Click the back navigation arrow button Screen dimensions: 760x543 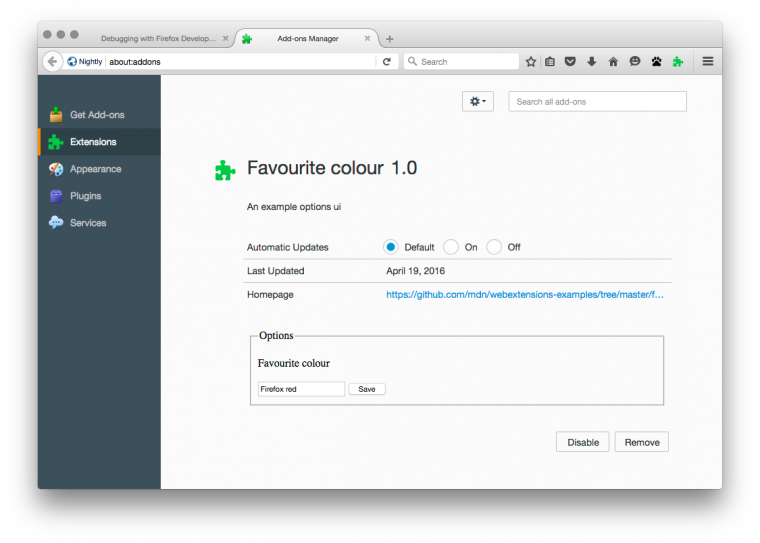[x=52, y=62]
